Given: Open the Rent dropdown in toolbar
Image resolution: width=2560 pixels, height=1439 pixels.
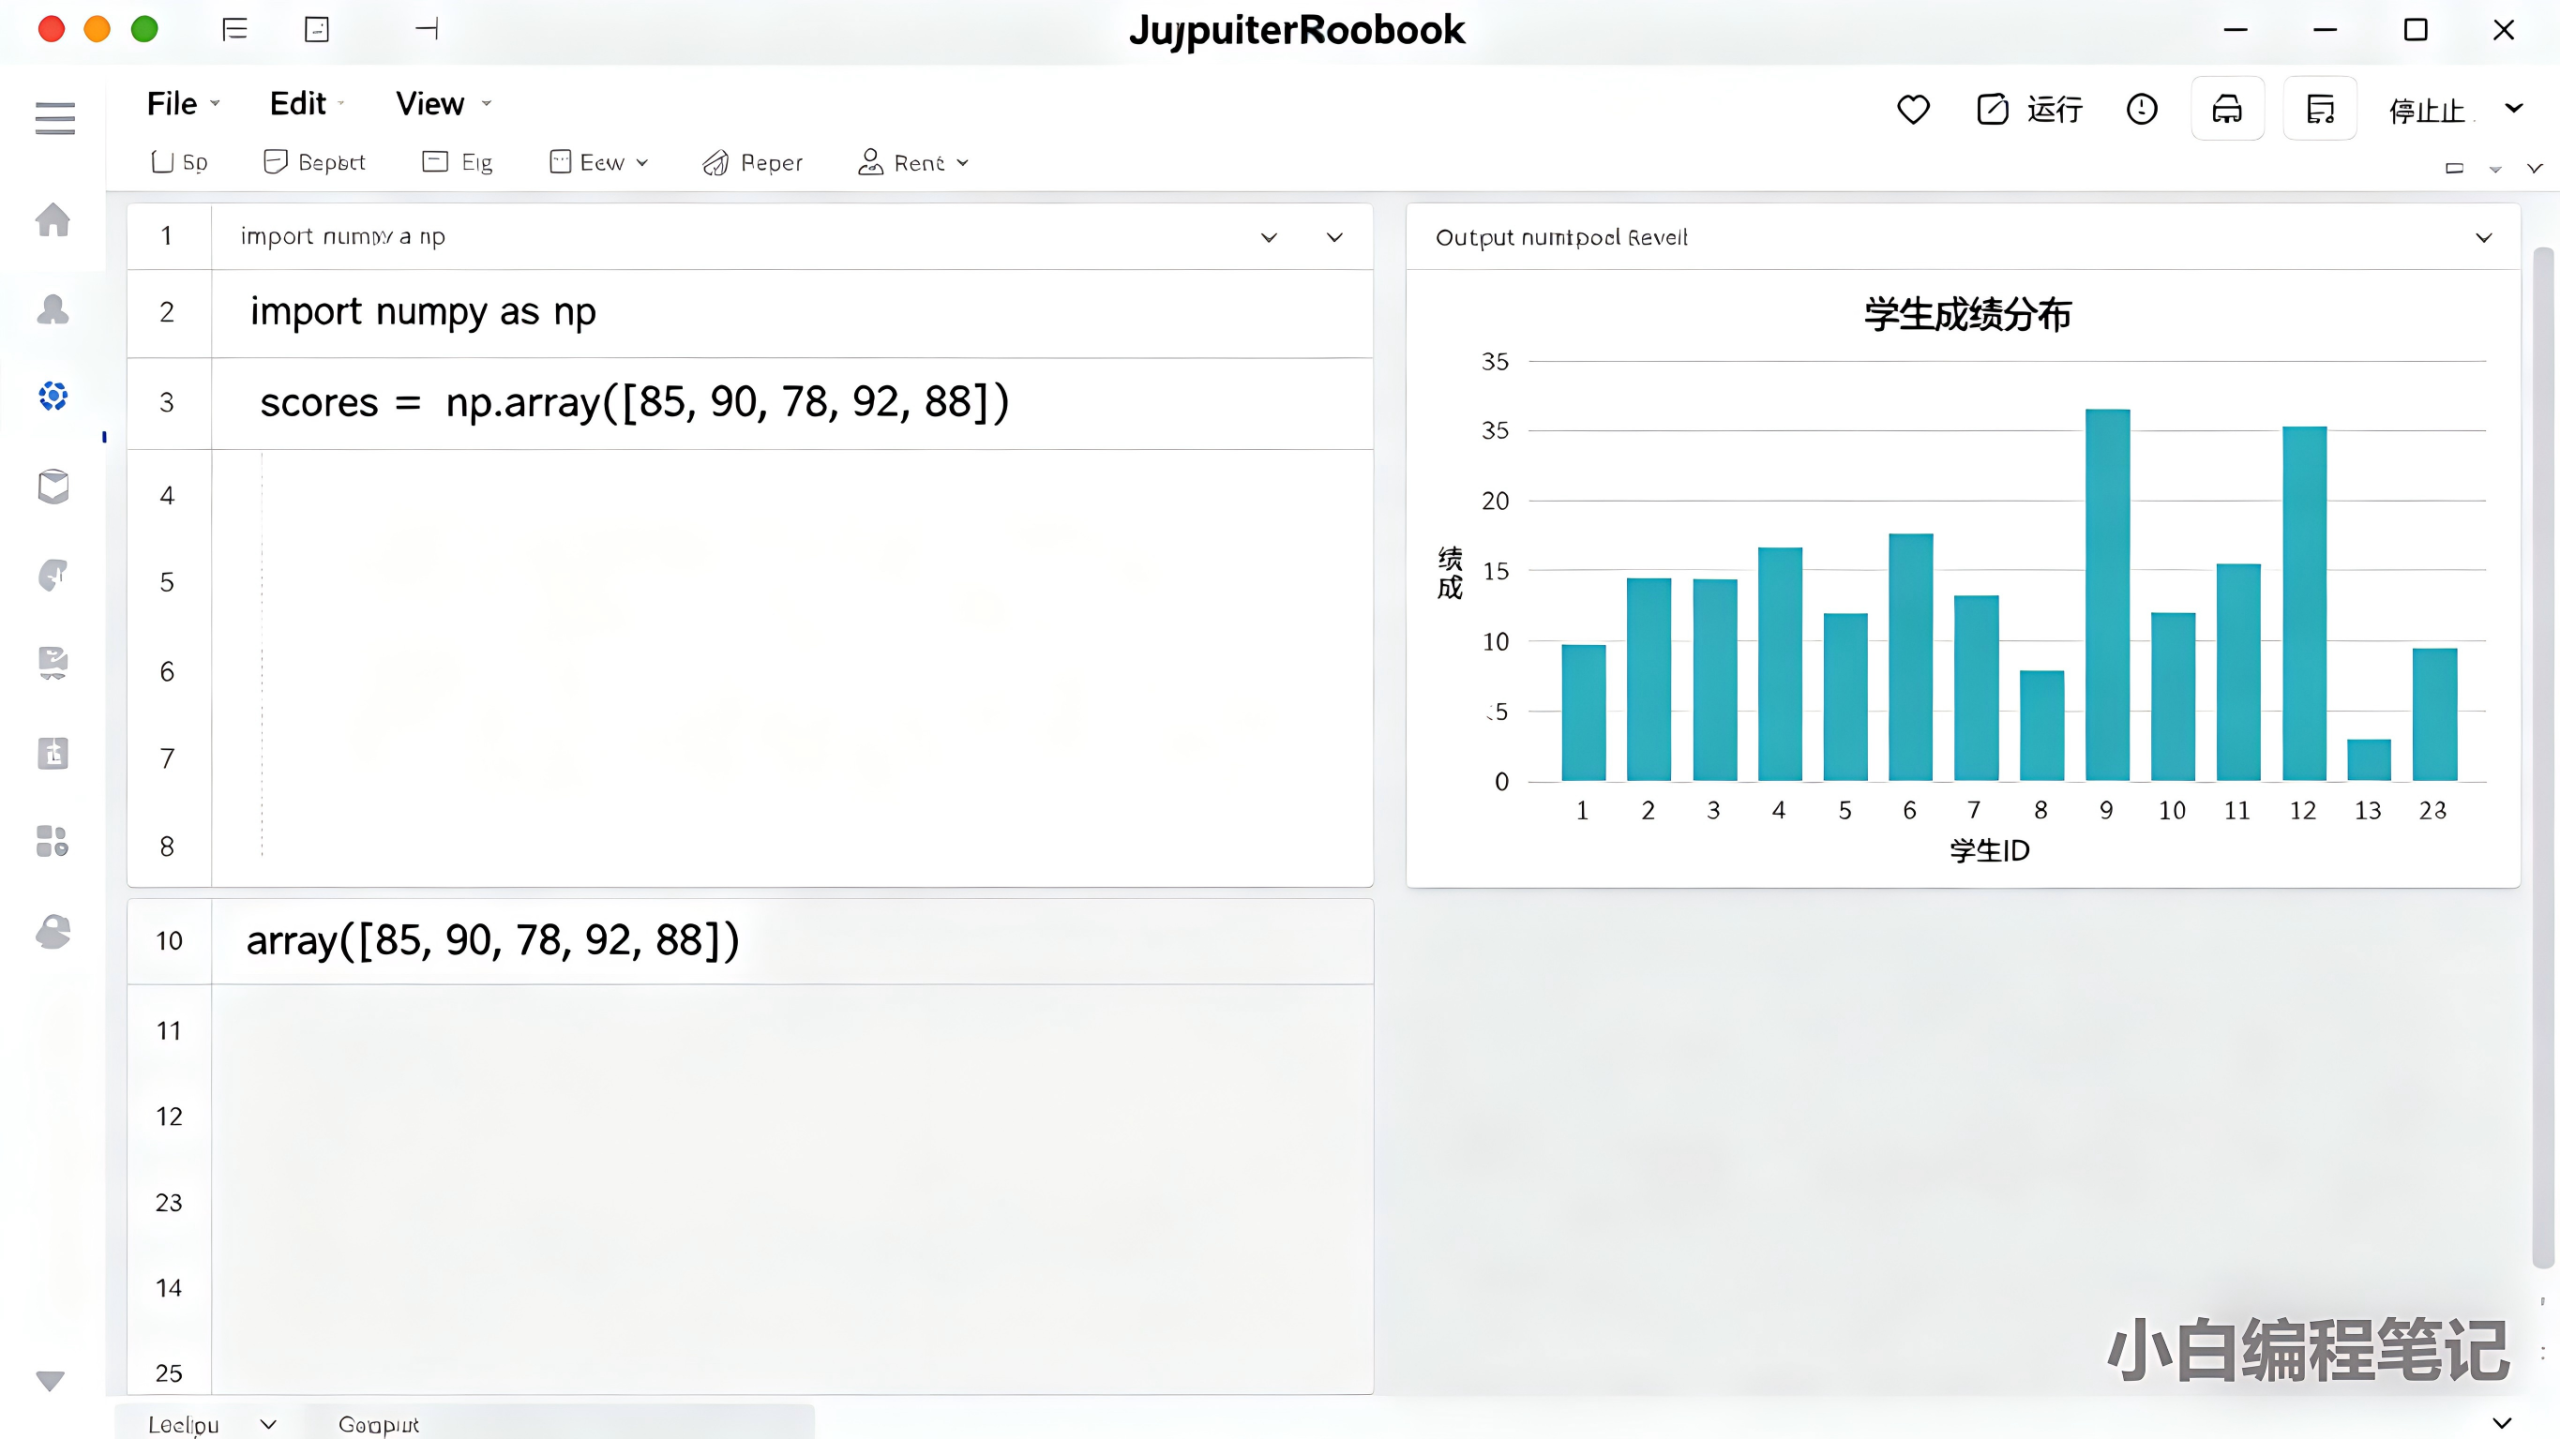Looking at the screenshot, I should (914, 163).
